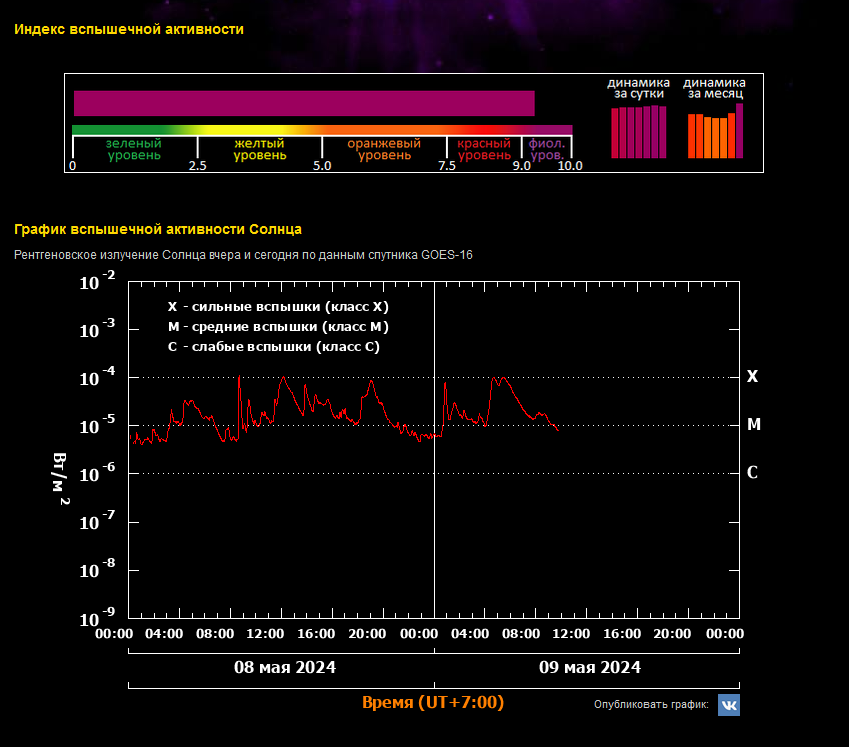Click the green-to-purple level color scale
849x747 pixels.
click(322, 130)
